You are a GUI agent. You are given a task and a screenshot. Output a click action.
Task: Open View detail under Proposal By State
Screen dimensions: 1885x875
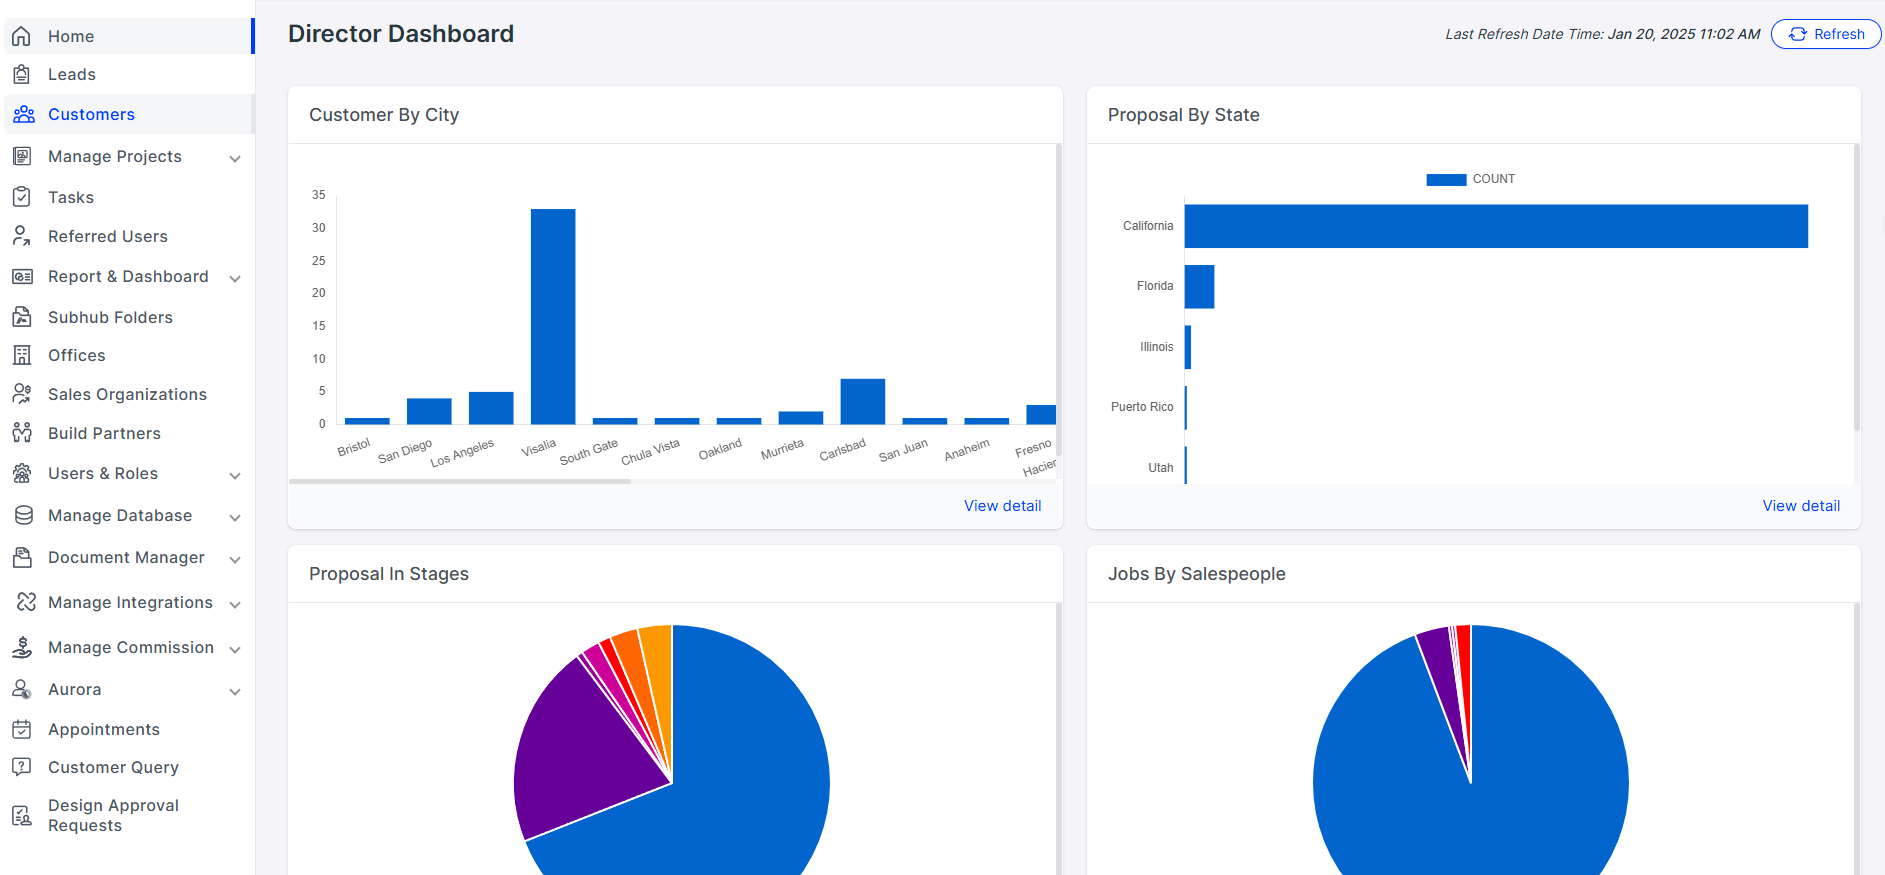[1801, 506]
